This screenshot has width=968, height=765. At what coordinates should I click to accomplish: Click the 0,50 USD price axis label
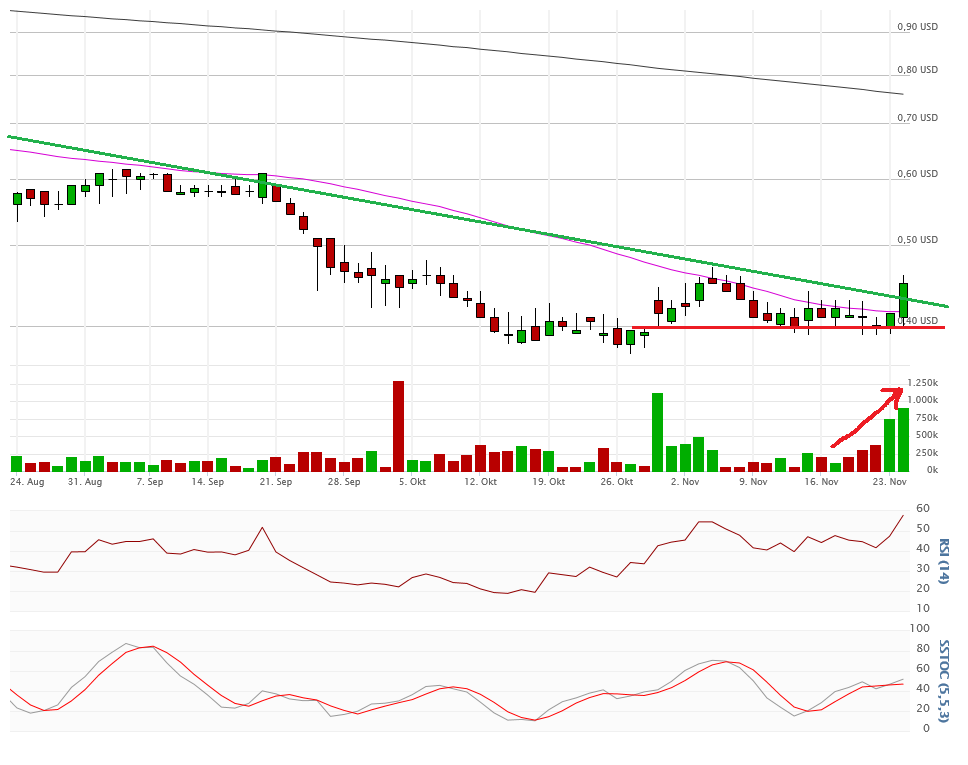point(918,240)
